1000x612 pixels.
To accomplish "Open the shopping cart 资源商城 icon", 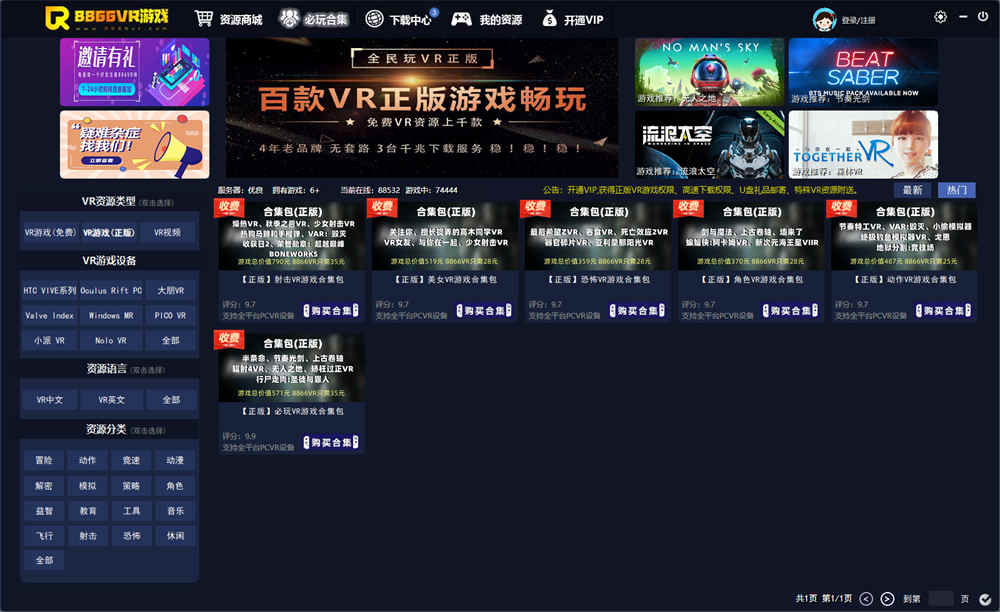I will click(x=203, y=19).
